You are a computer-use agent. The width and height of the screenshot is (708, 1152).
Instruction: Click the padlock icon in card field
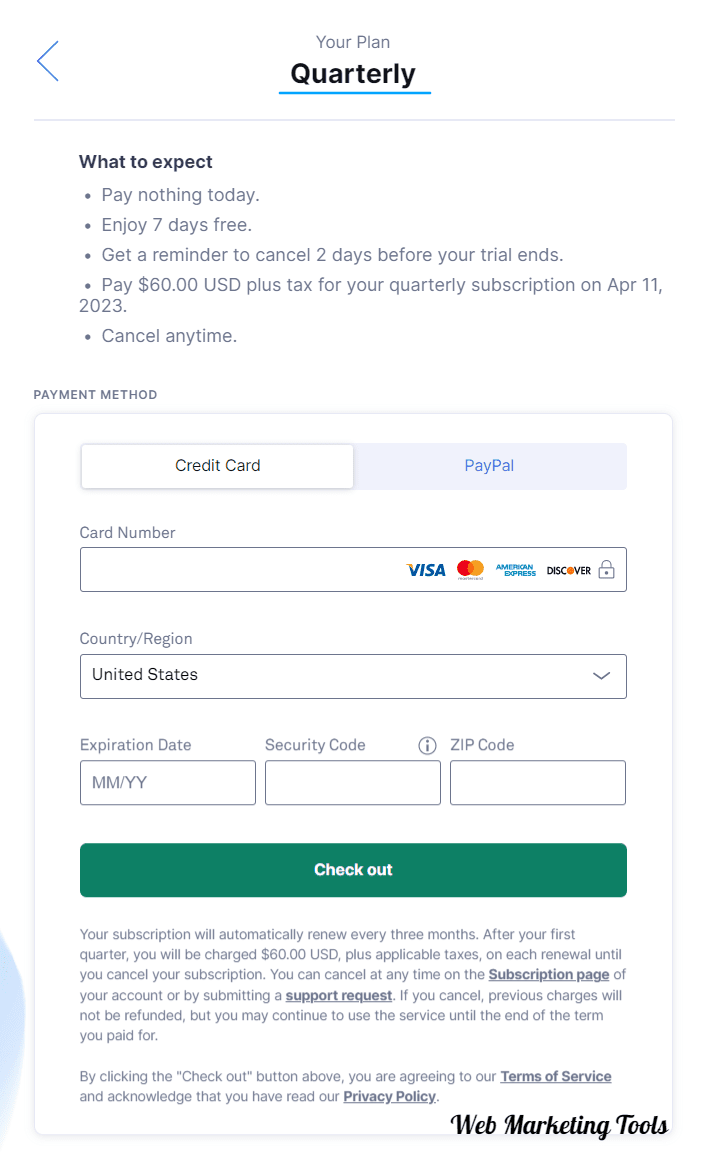pyautogui.click(x=606, y=569)
